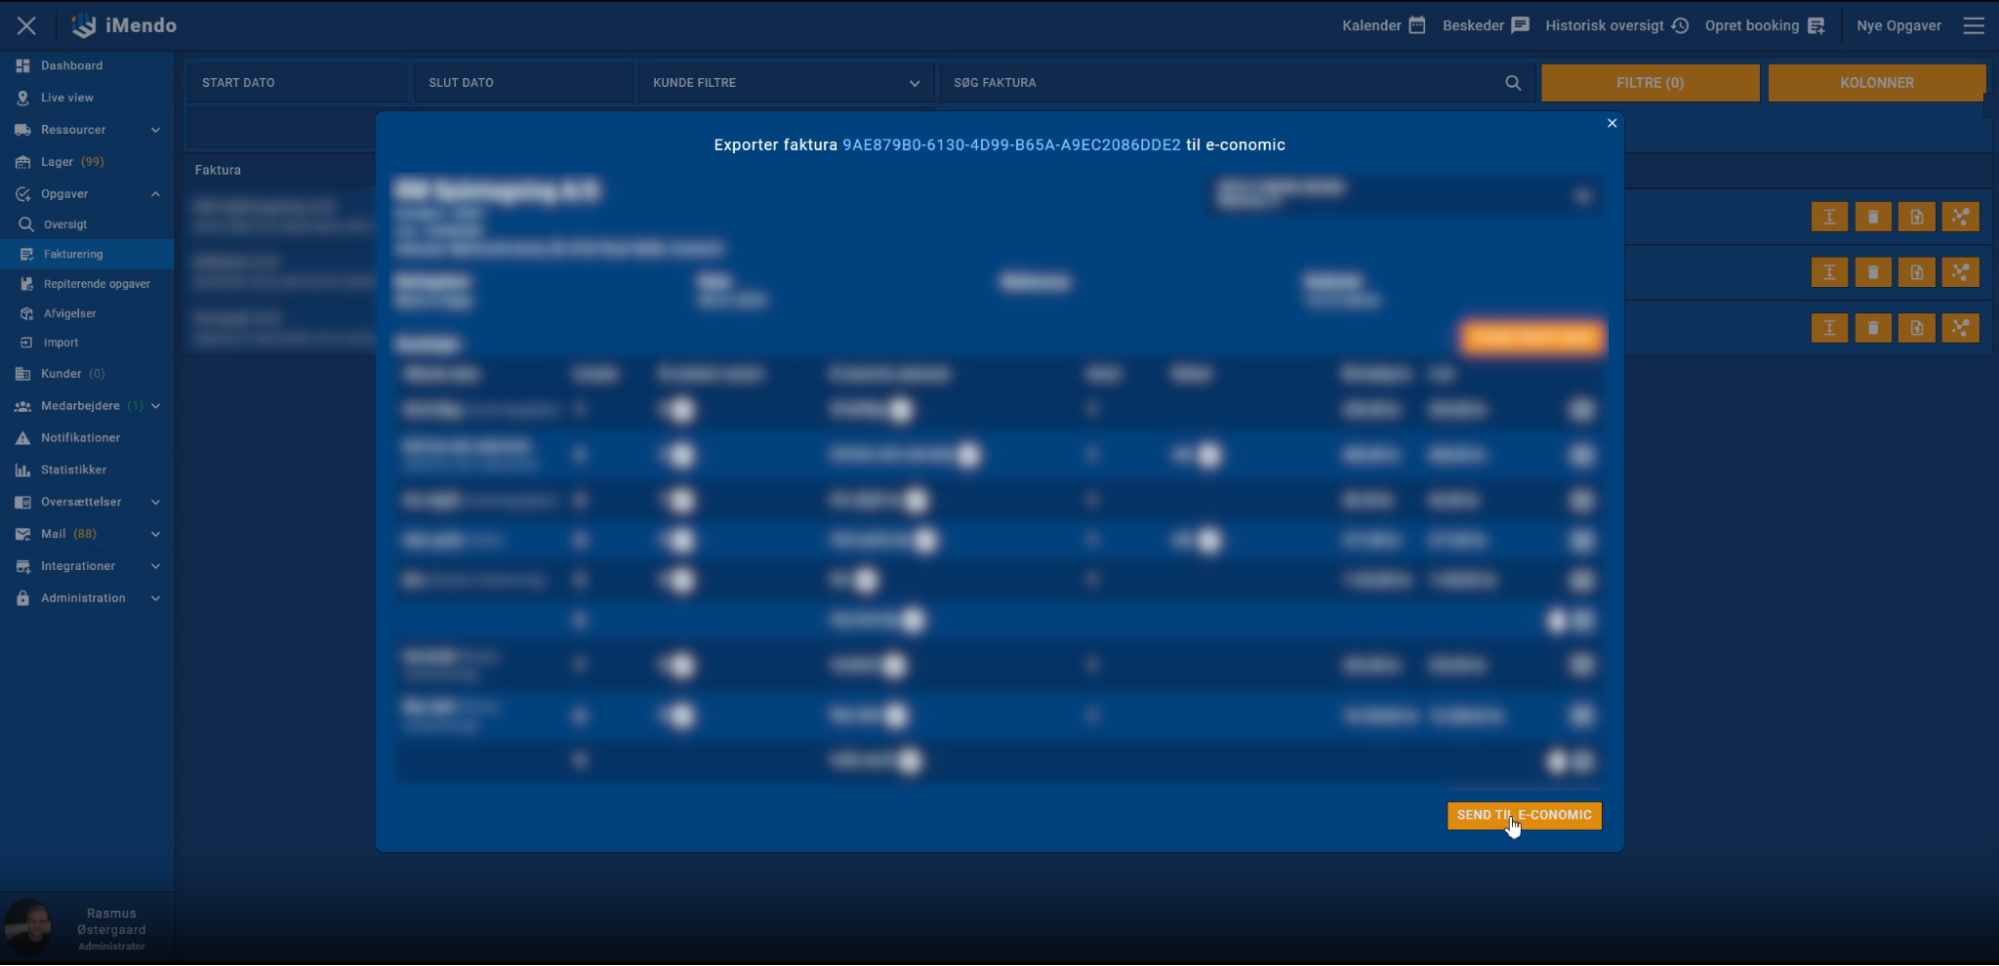Open the Dashboard menu item
This screenshot has width=1999, height=966.
click(x=71, y=66)
